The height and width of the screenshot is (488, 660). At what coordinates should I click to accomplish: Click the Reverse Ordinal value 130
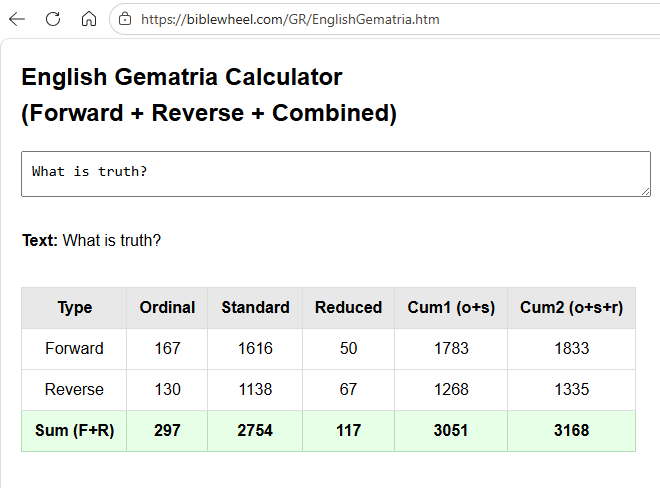tap(167, 390)
